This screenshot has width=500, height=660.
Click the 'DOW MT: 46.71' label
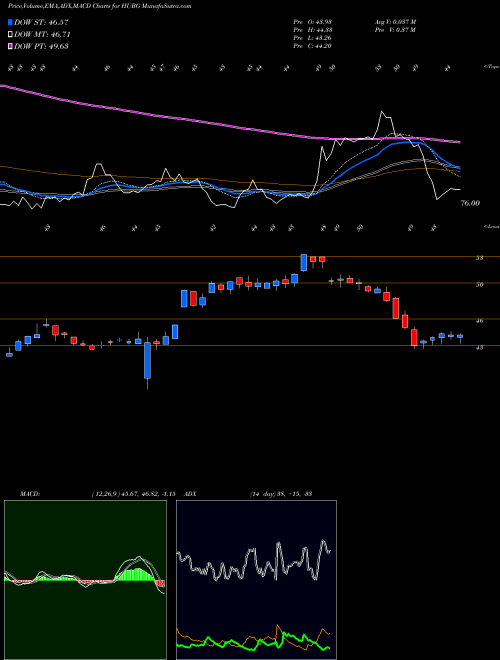pyautogui.click(x=42, y=35)
